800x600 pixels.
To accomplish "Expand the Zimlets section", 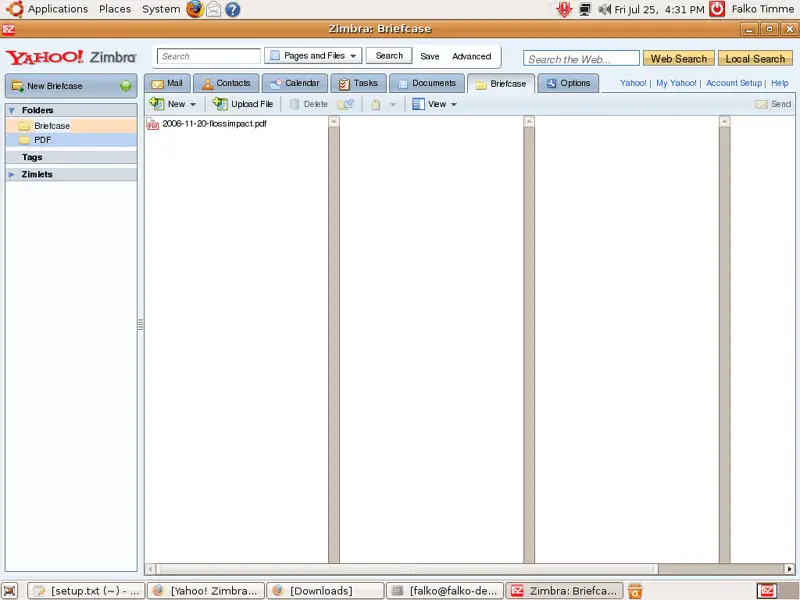I will [12, 174].
